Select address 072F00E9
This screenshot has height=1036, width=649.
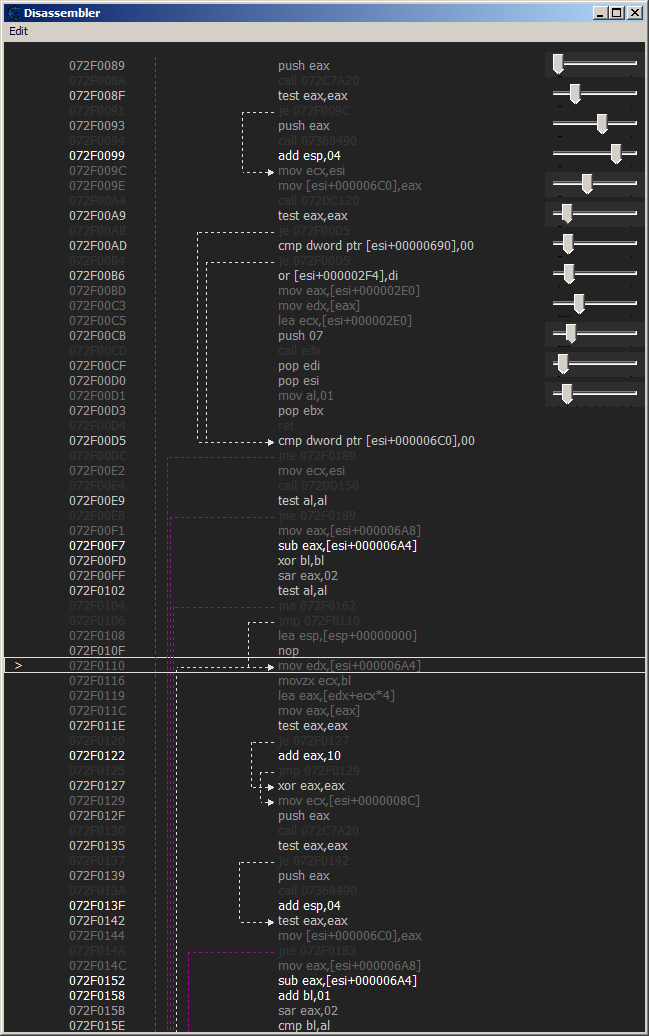click(97, 501)
